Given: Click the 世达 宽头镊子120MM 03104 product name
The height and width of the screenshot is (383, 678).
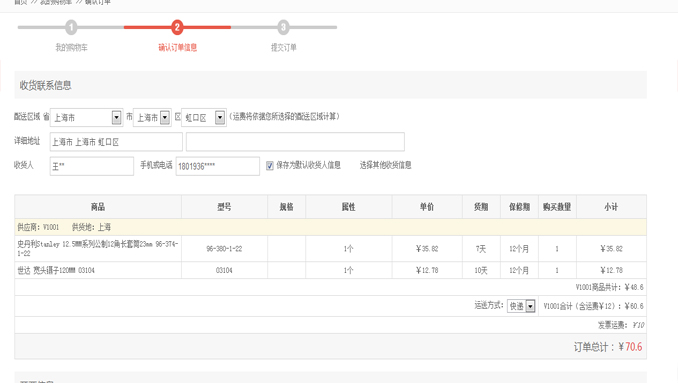Looking at the screenshot, I should point(56,270).
